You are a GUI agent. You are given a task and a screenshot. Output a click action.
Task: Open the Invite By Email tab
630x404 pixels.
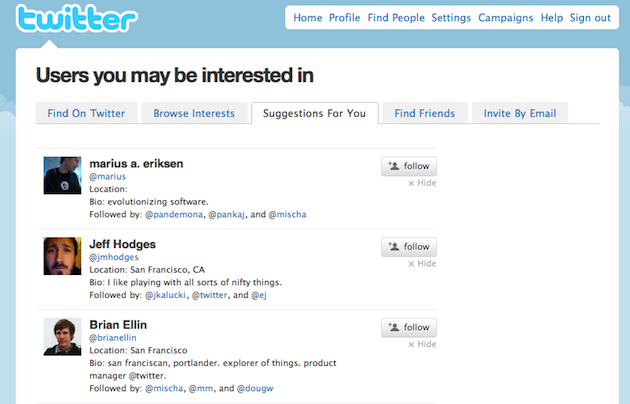point(520,113)
